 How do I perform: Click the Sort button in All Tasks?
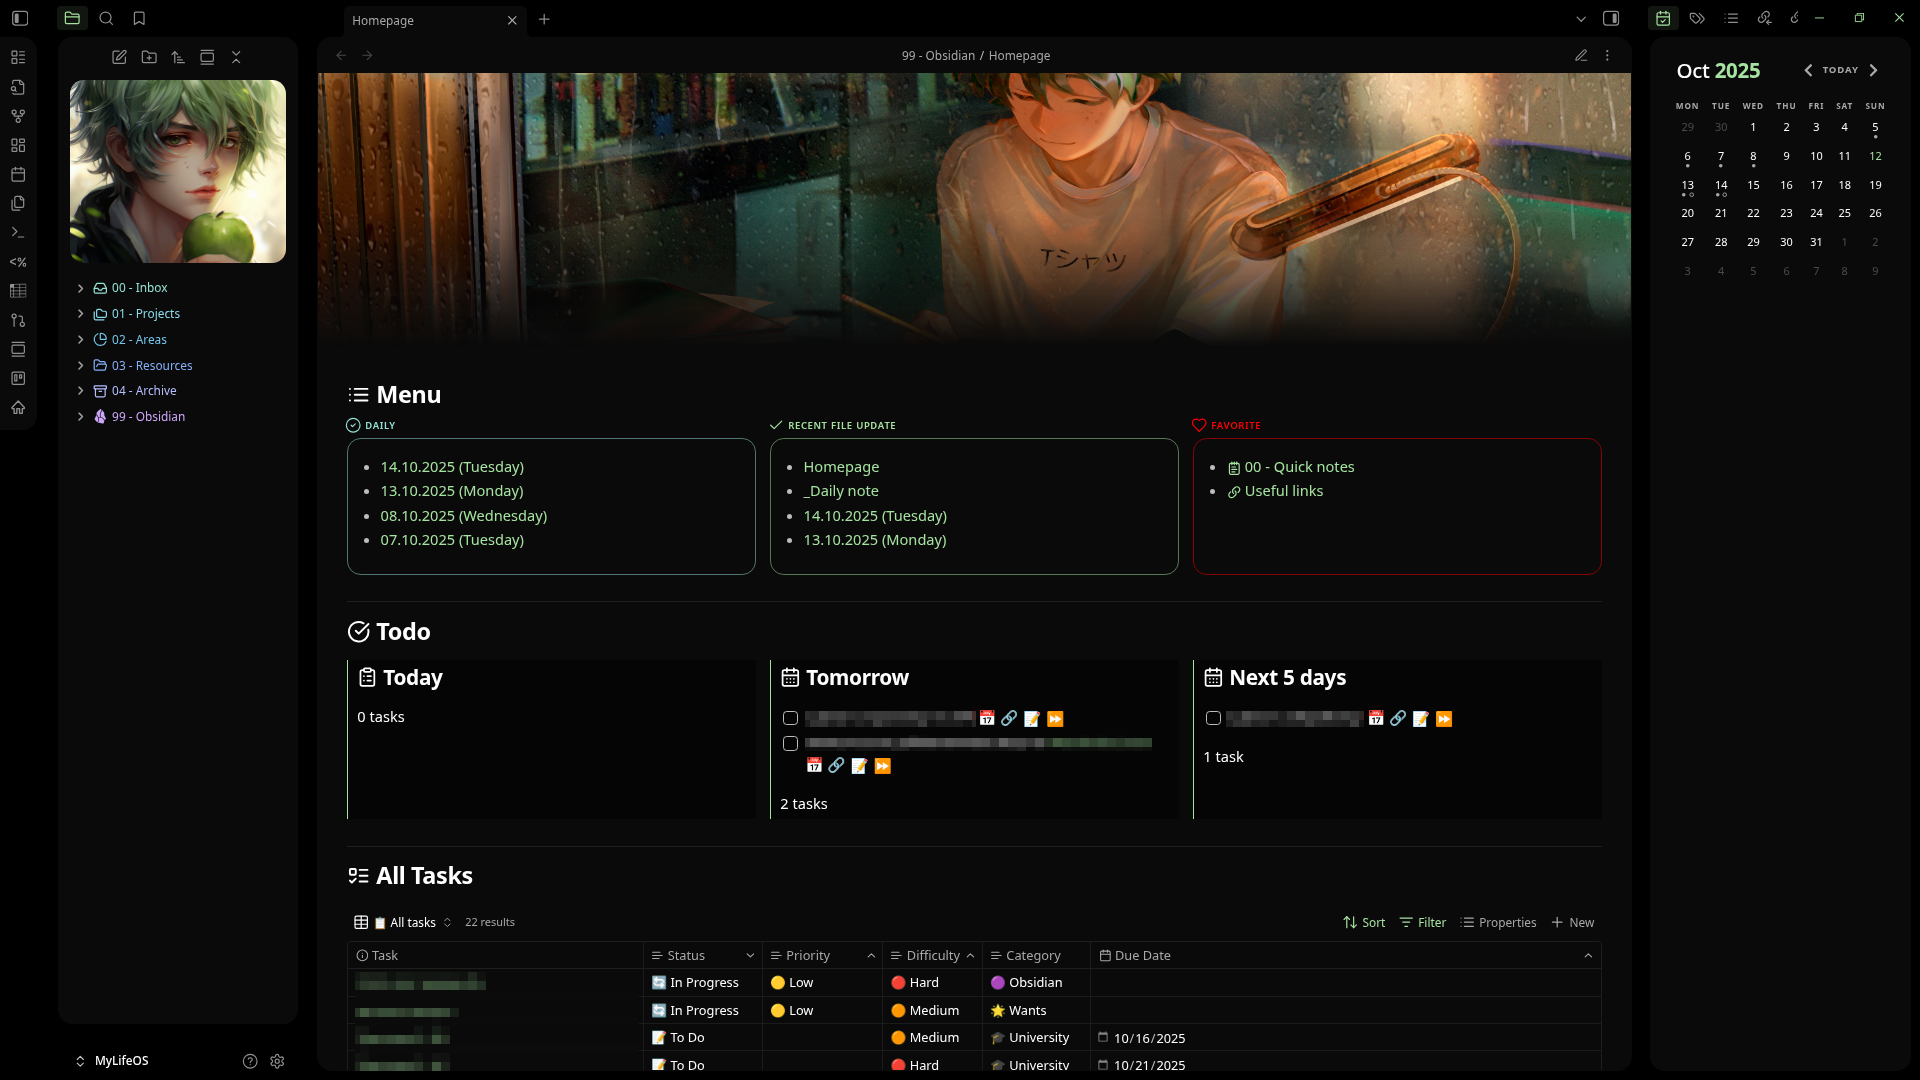click(x=1364, y=922)
